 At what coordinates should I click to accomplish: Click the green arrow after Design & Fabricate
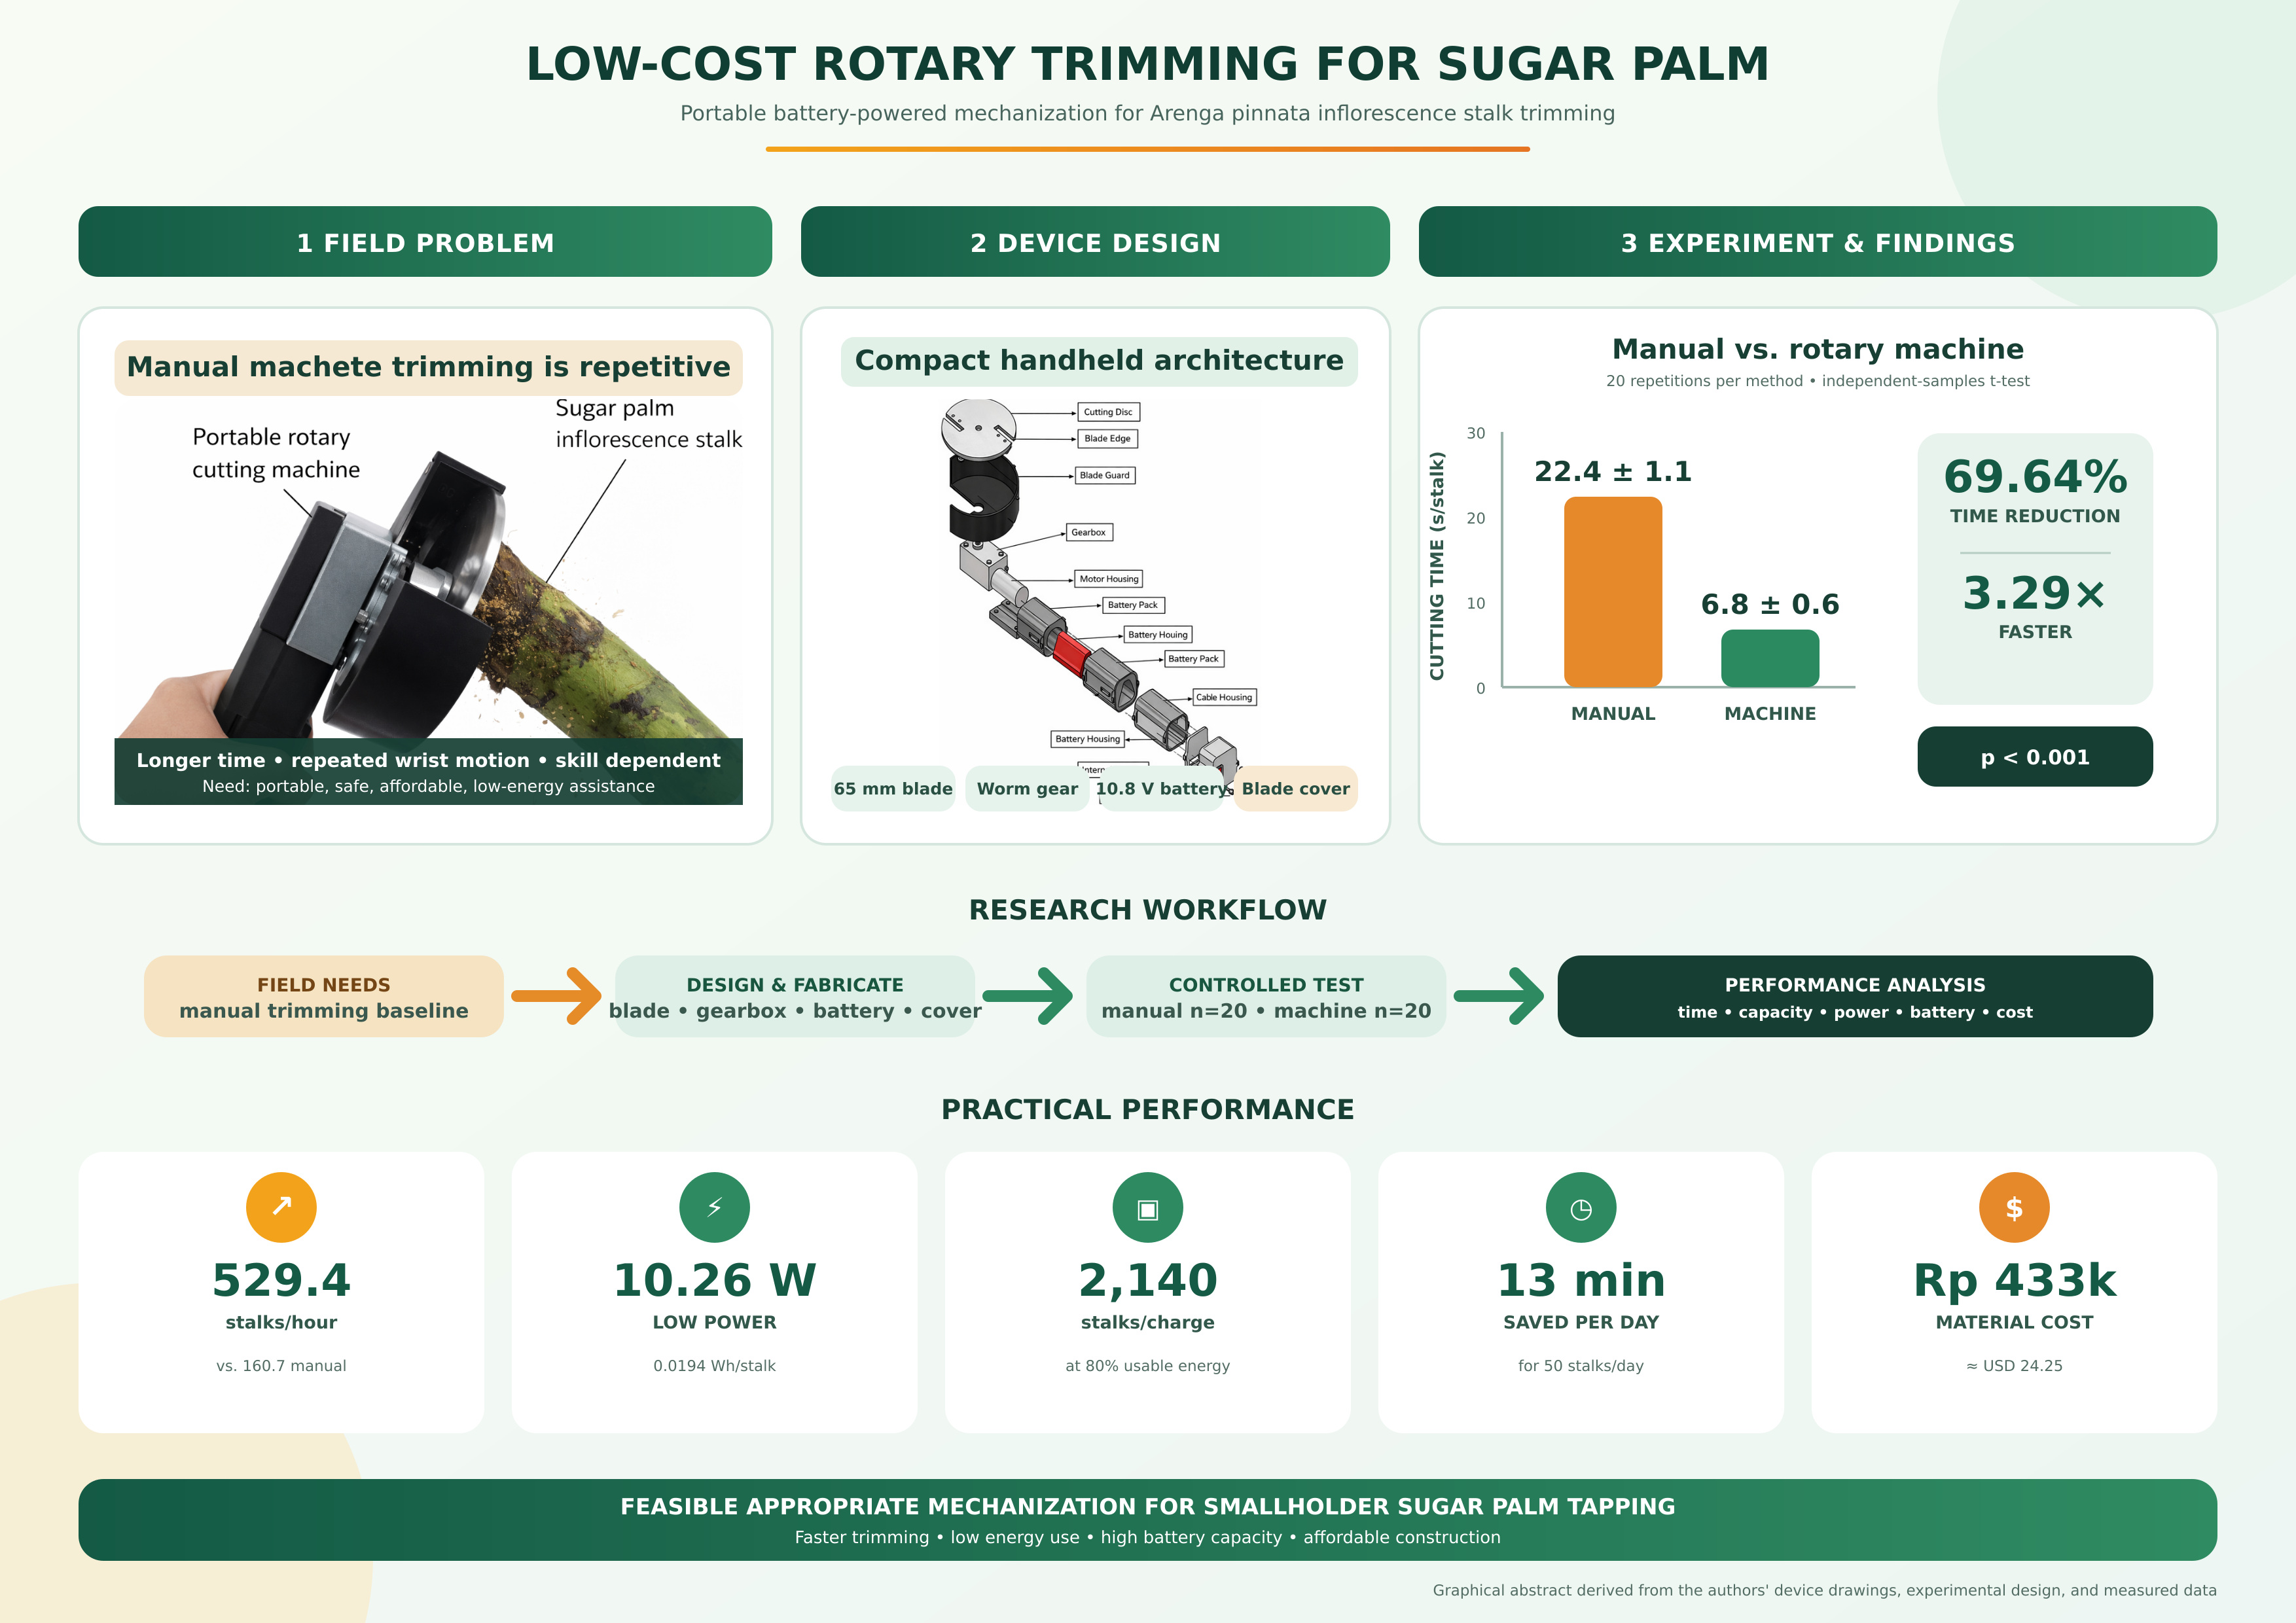1028,996
